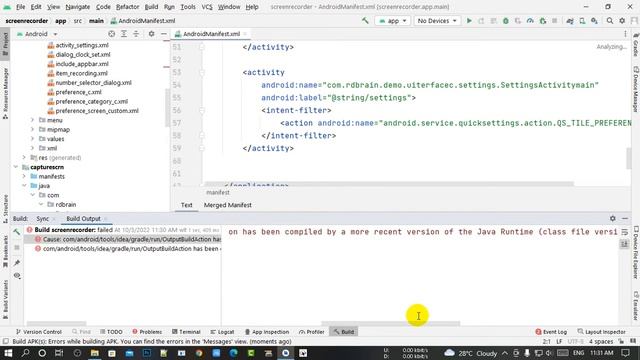Image resolution: width=640 pixels, height=360 pixels.
Task: Open the Android view dropdown
Action: (37, 34)
